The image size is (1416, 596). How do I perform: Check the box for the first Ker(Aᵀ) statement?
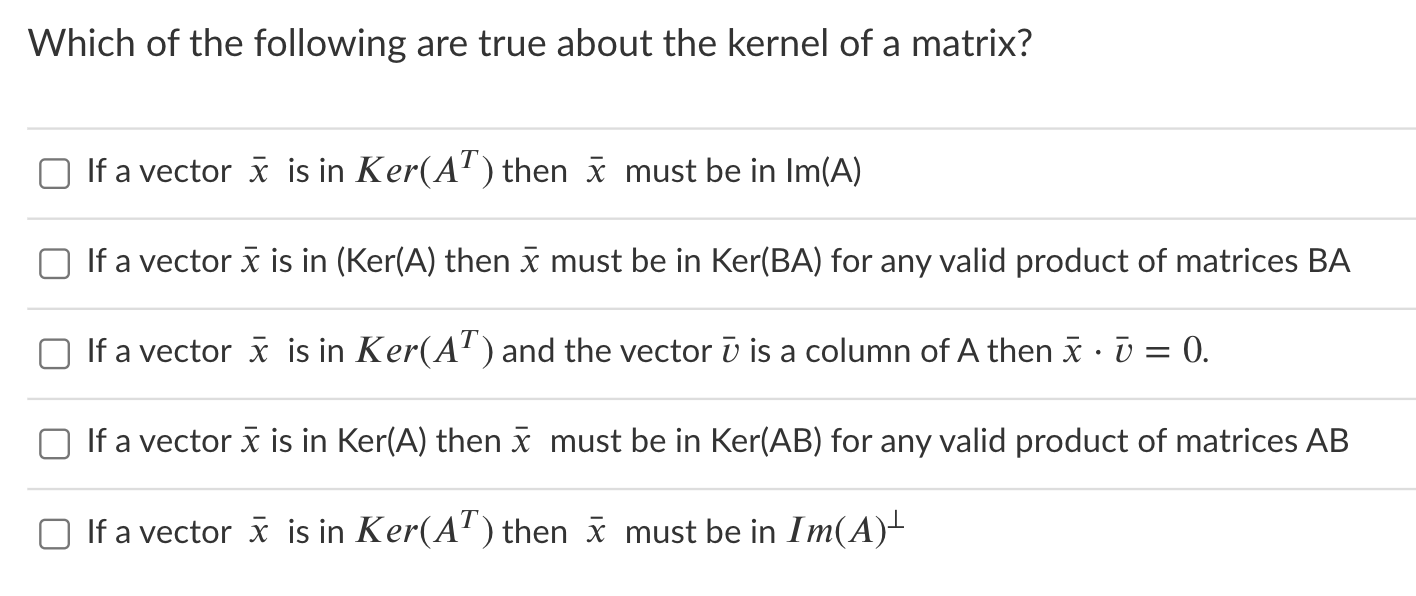tap(54, 173)
